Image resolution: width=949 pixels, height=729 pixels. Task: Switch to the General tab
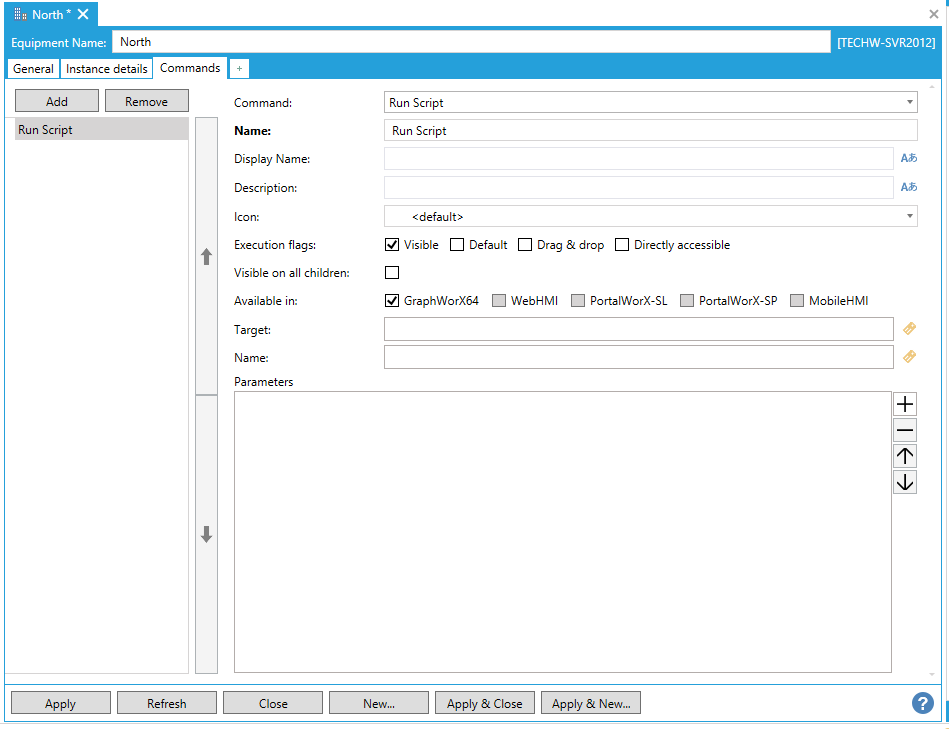[33, 69]
